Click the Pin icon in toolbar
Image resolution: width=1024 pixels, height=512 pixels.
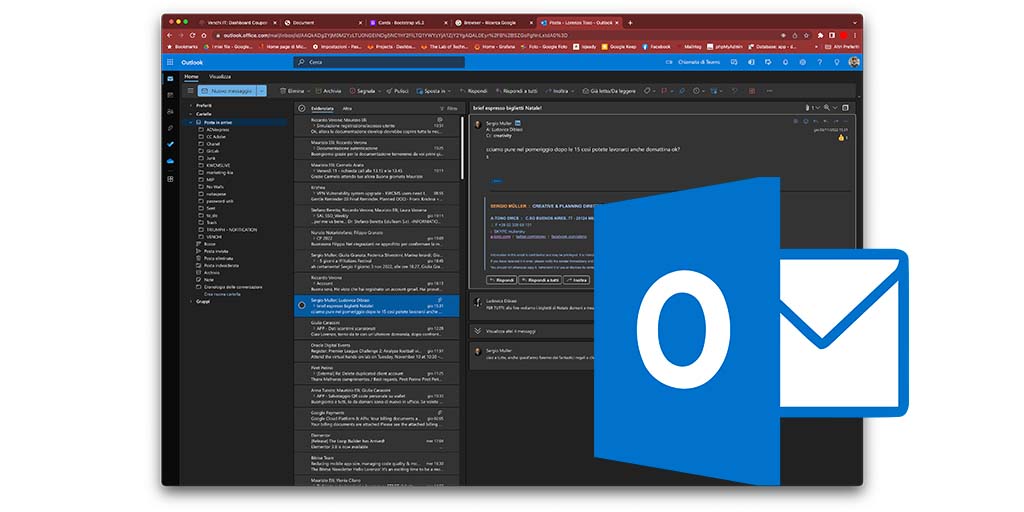pos(682,91)
